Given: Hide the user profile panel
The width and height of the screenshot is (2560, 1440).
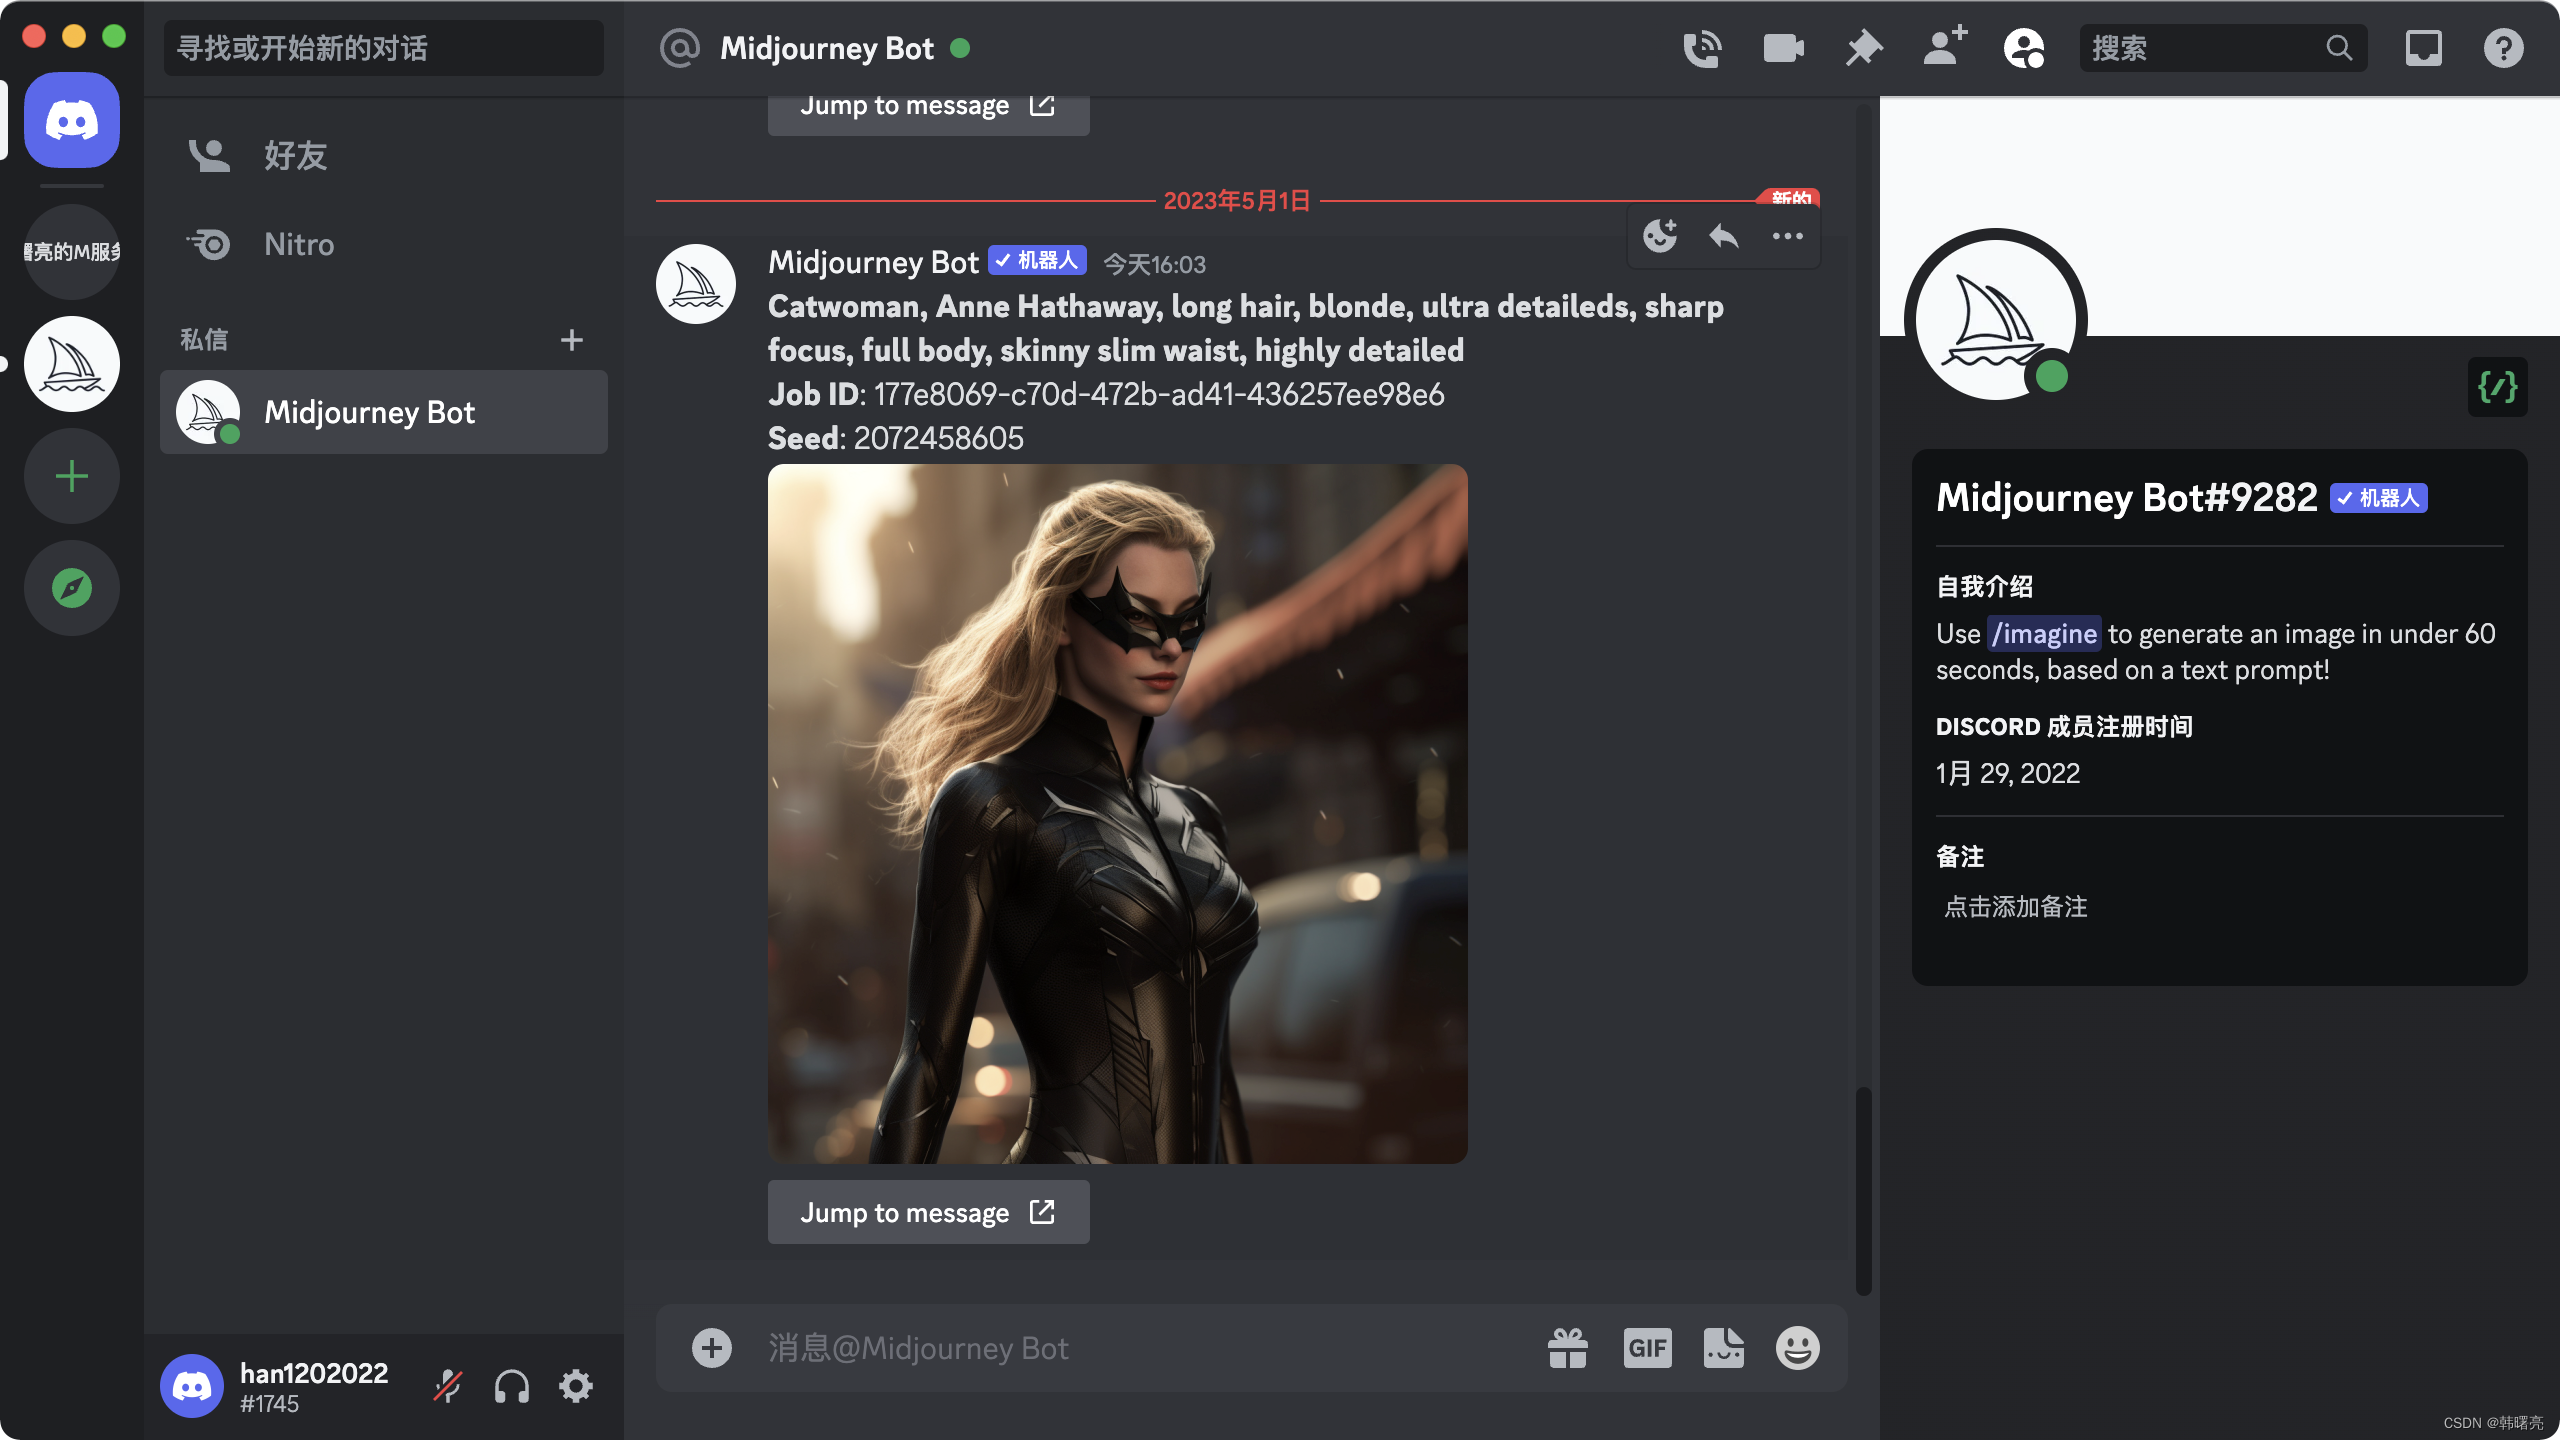Looking at the screenshot, I should (2024, 48).
